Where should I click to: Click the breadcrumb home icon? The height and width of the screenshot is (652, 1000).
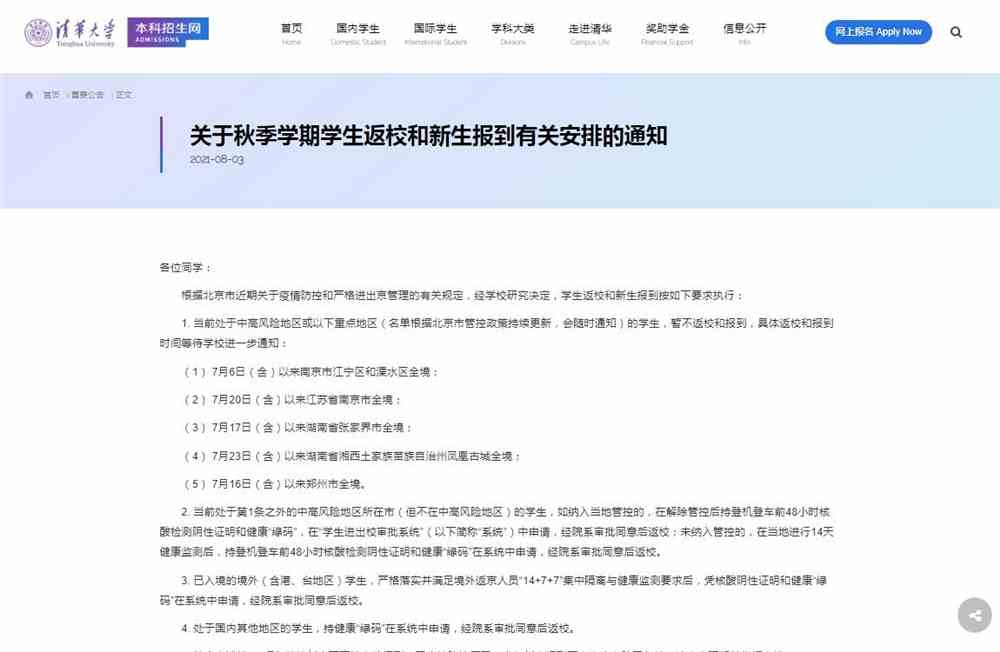[x=29, y=95]
